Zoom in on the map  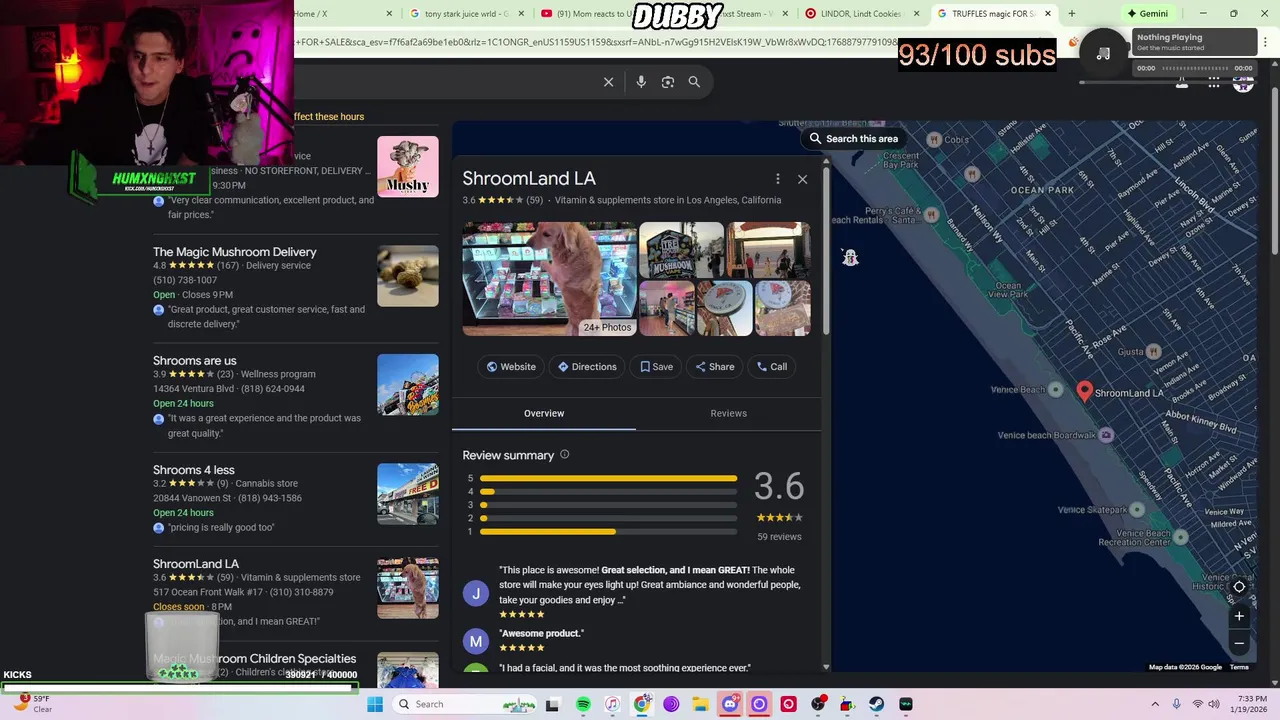[x=1239, y=616]
